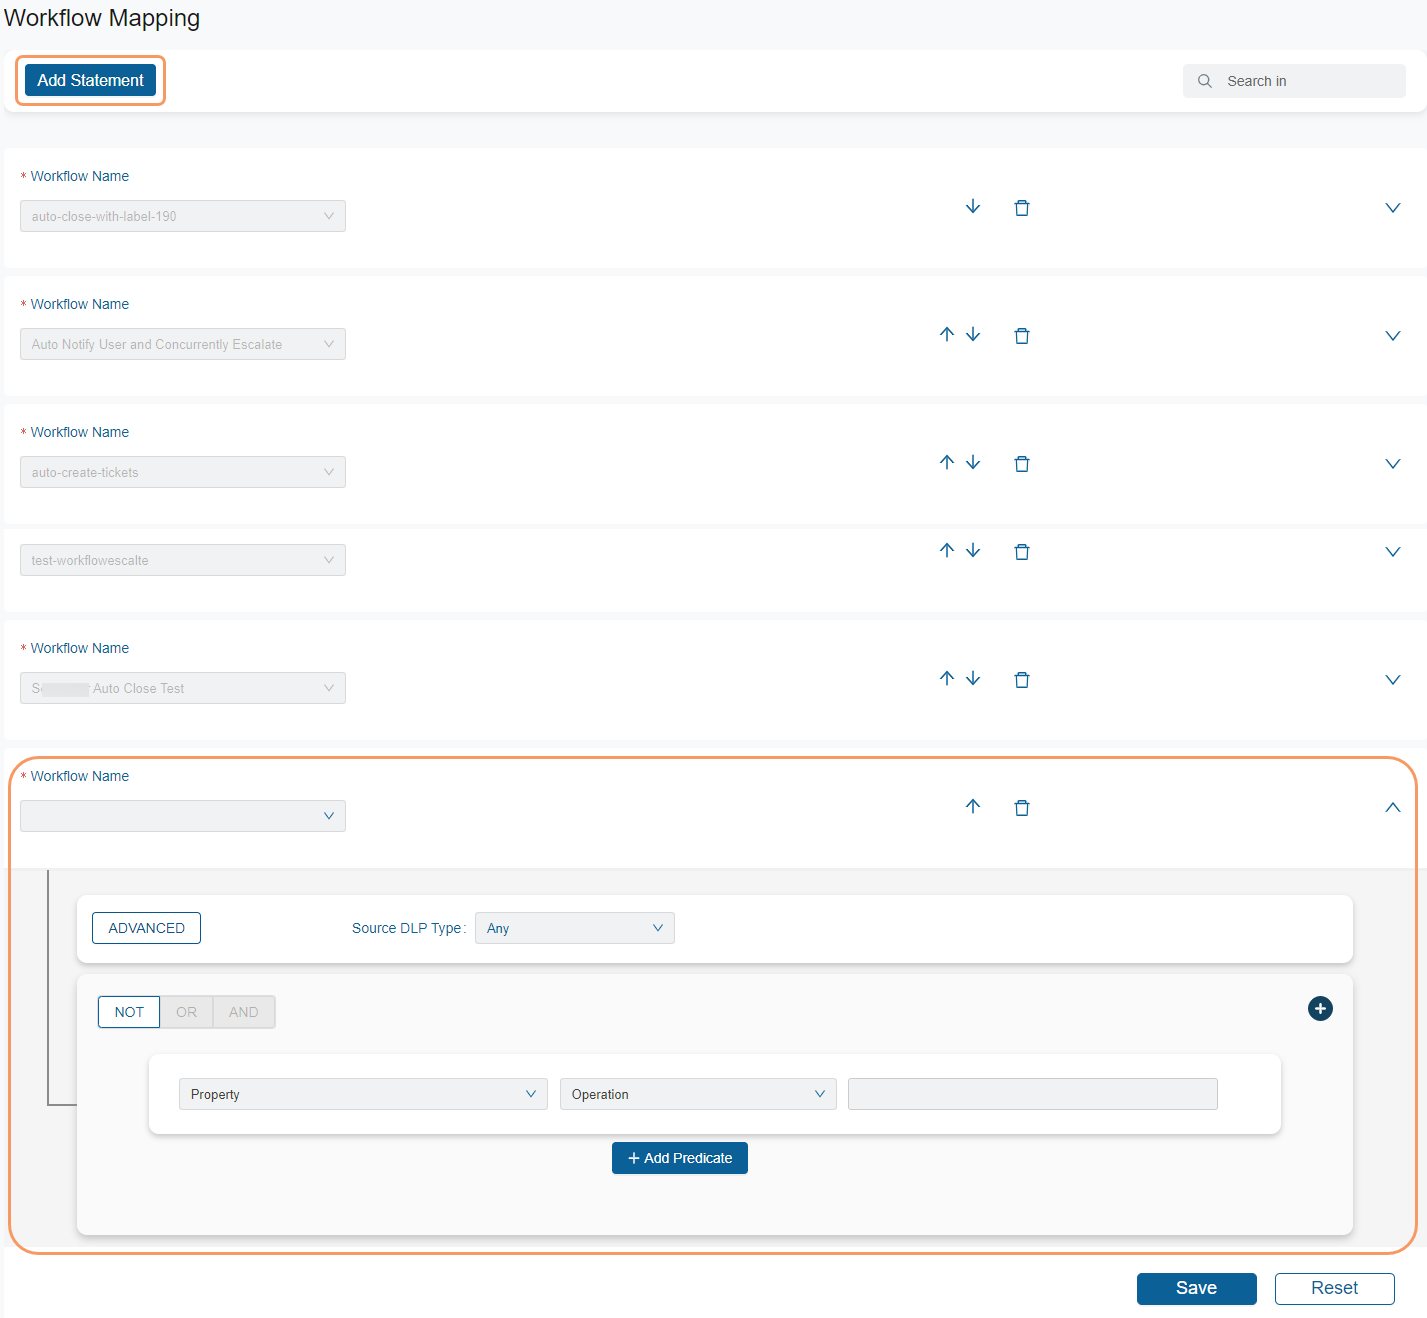The height and width of the screenshot is (1318, 1427).
Task: Move the new empty statement up
Action: point(973,807)
